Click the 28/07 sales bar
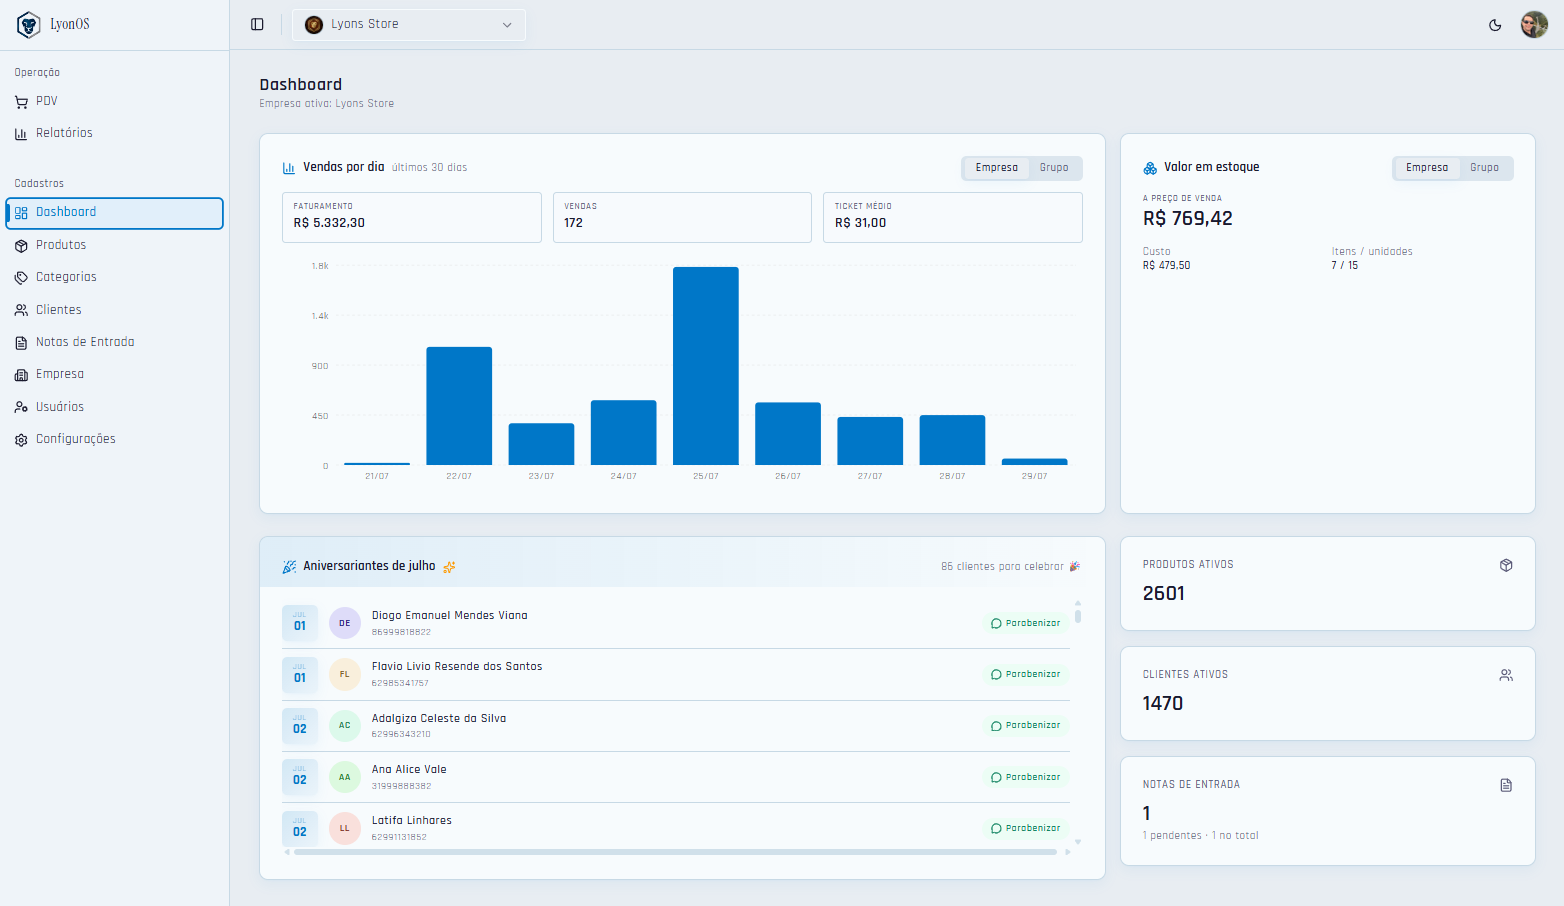This screenshot has width=1564, height=906. [952, 440]
